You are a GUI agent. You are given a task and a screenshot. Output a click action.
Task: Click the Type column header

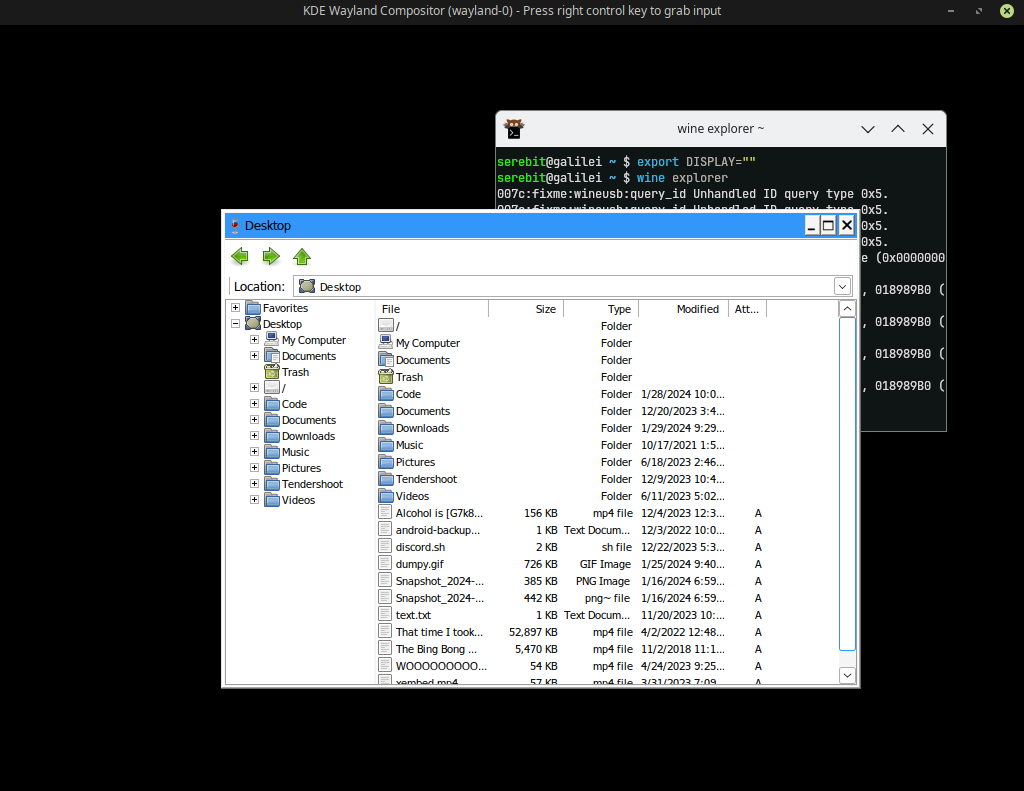pos(601,309)
